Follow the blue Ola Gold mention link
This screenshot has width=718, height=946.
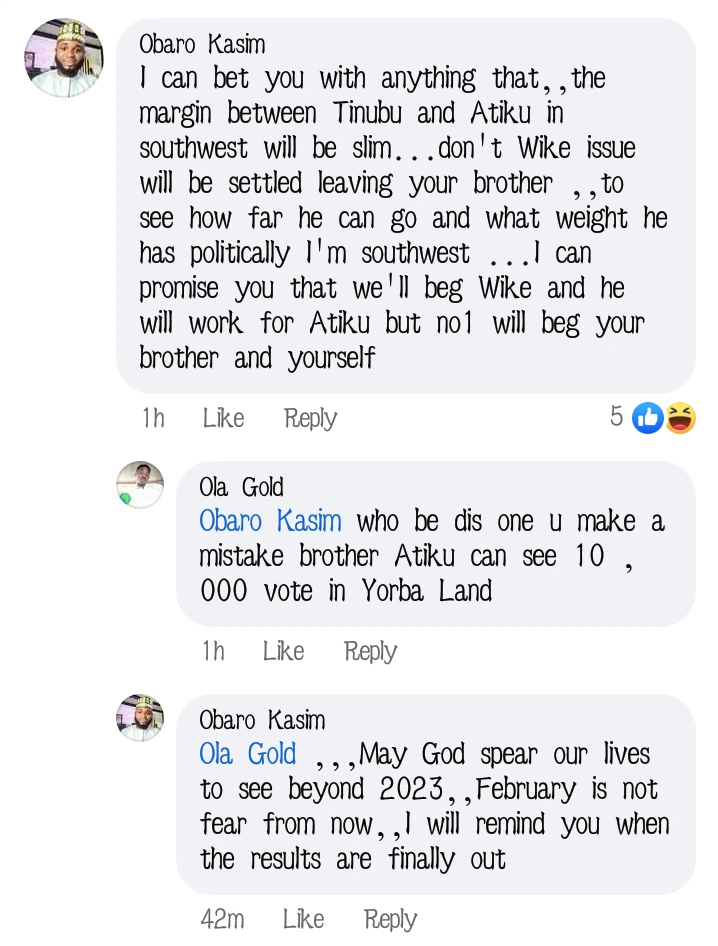(x=247, y=754)
